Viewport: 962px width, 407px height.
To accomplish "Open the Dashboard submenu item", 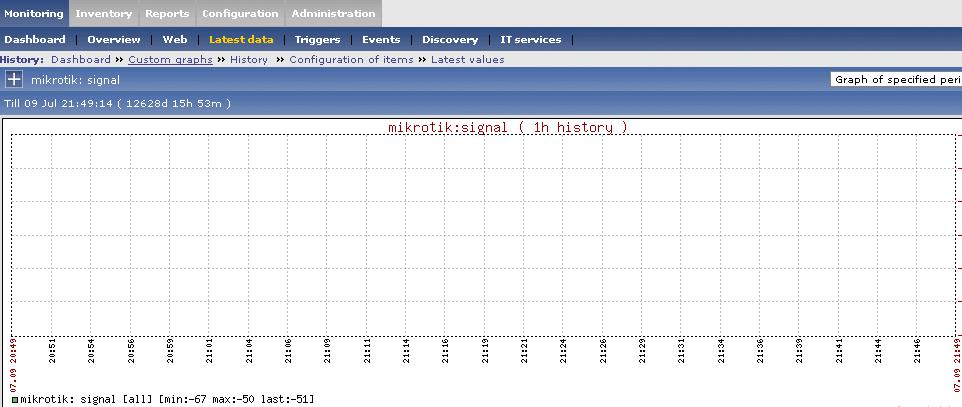I will [35, 39].
